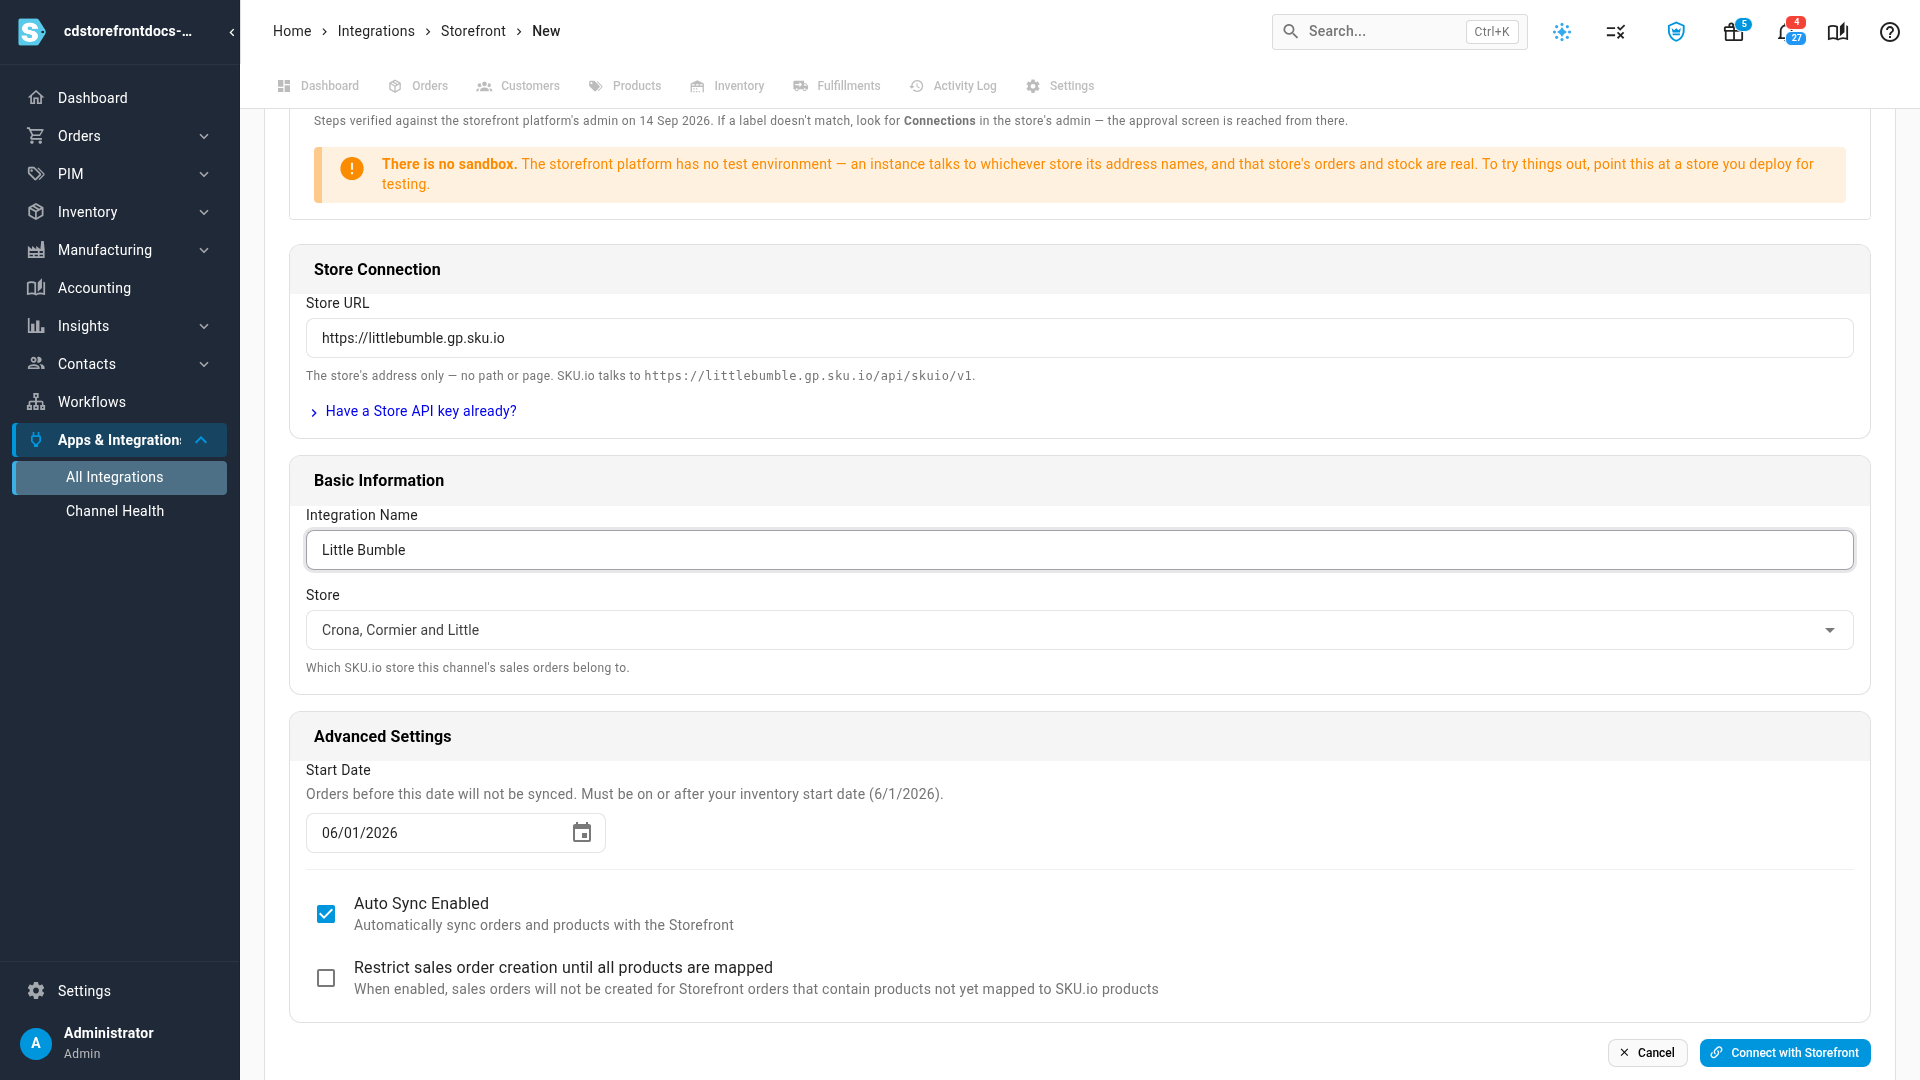Switch to the Products tab

pos(625,86)
